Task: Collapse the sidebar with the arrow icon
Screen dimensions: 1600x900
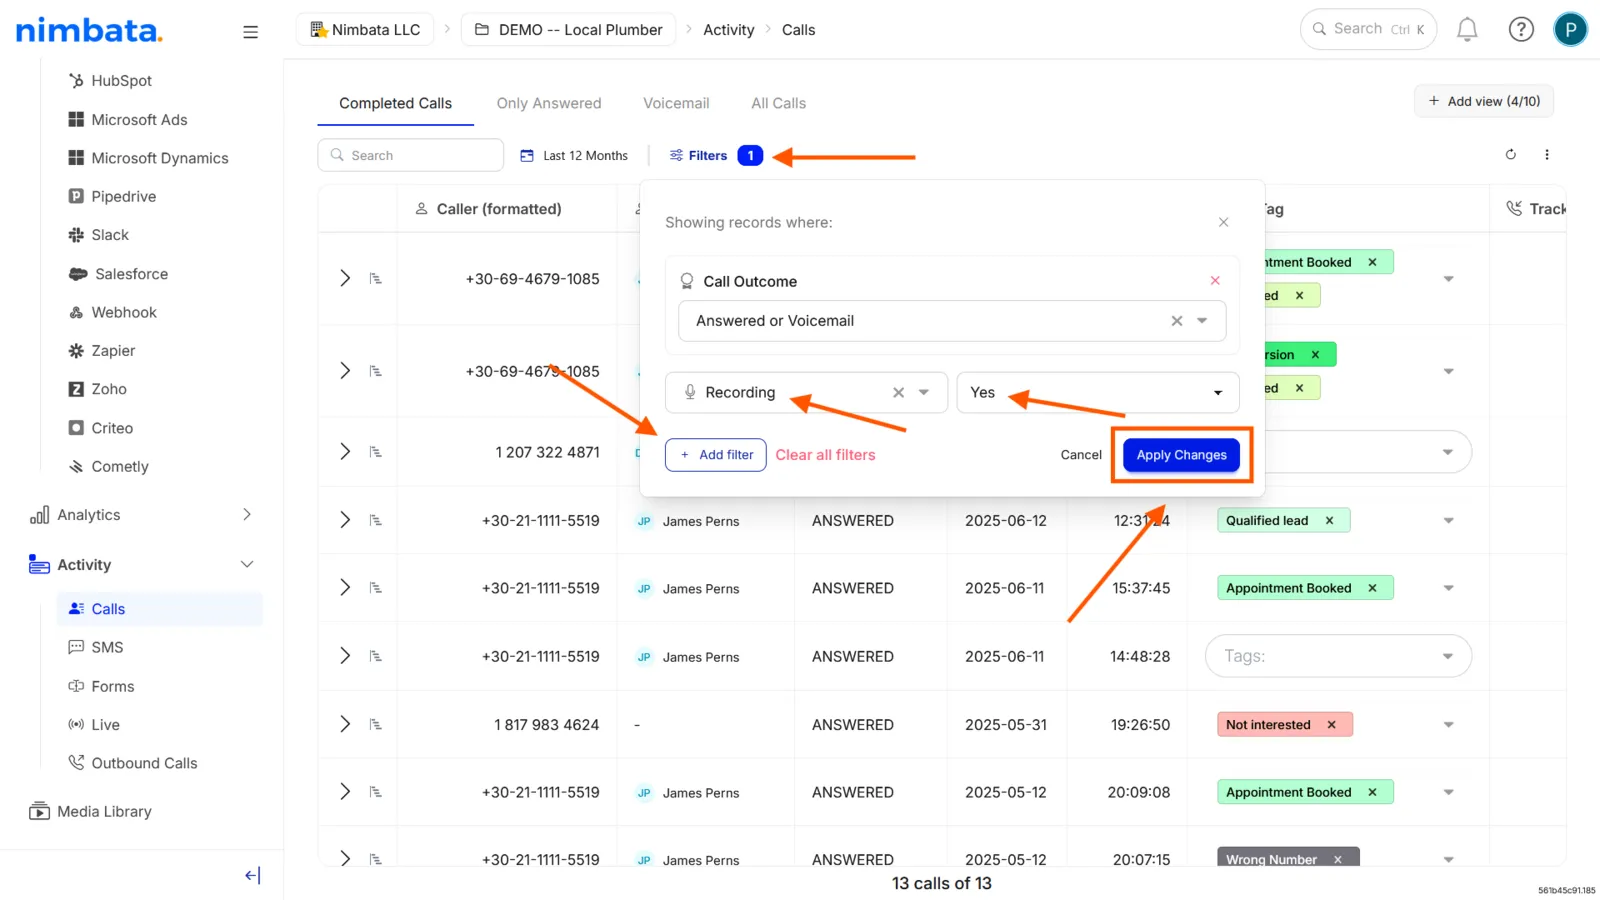Action: tap(252, 875)
